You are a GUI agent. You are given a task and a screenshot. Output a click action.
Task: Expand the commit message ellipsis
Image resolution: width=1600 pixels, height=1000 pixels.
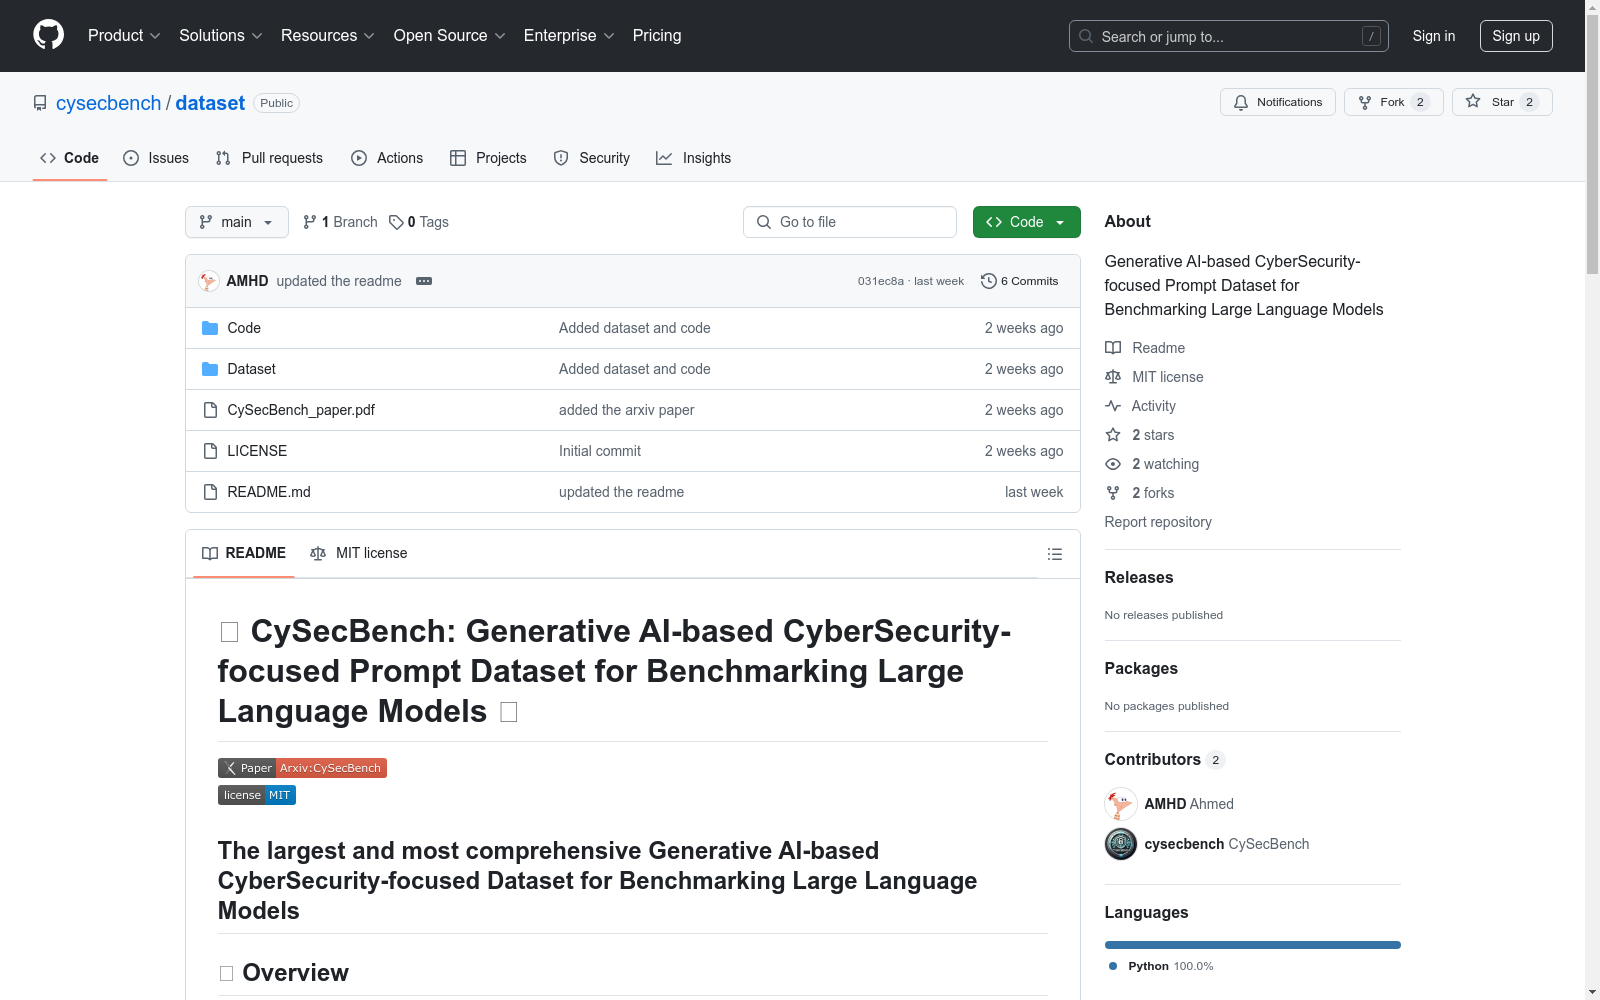coord(424,281)
